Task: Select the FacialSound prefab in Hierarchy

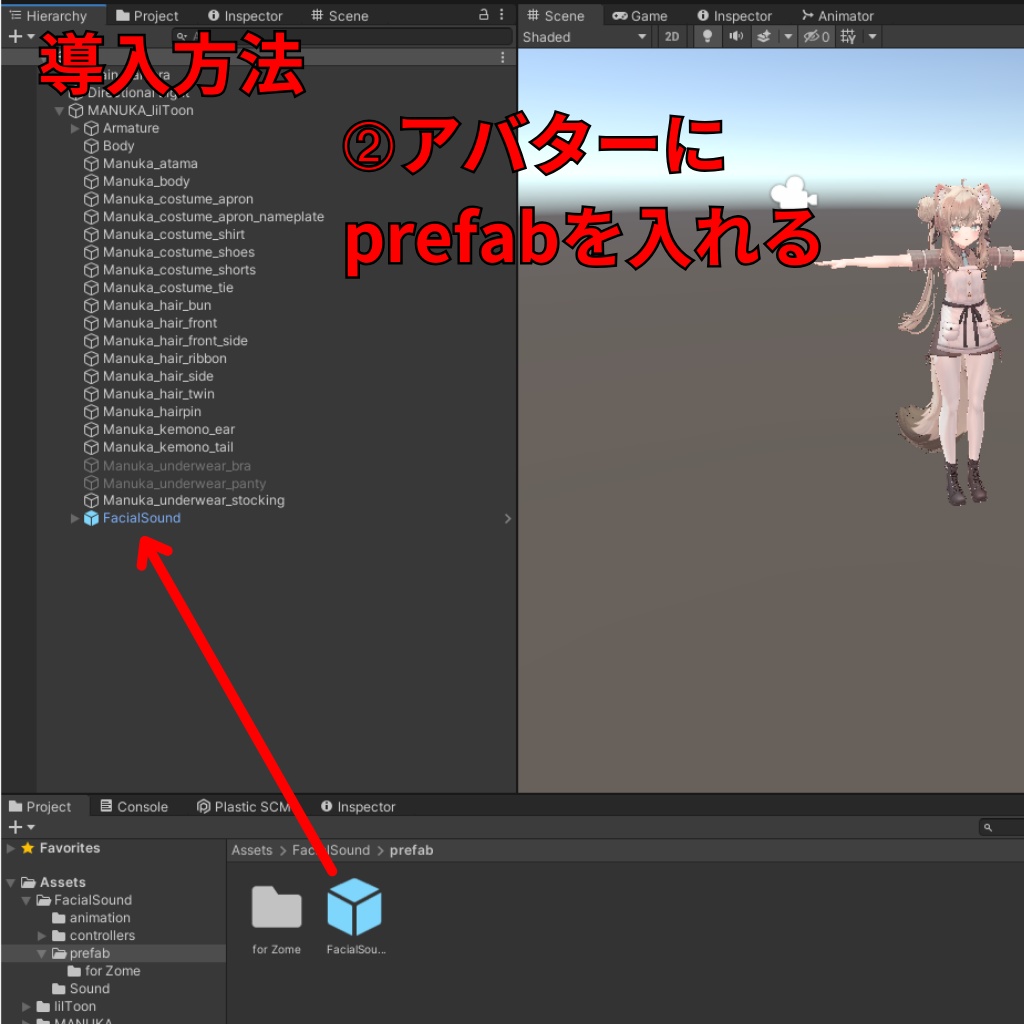Action: pyautogui.click(x=139, y=518)
